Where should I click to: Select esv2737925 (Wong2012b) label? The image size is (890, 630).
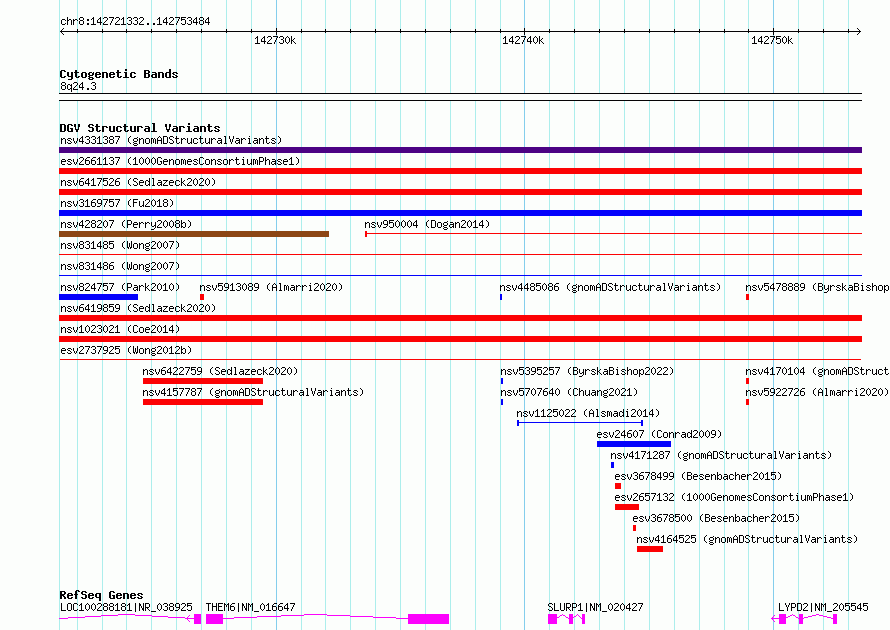[126, 350]
